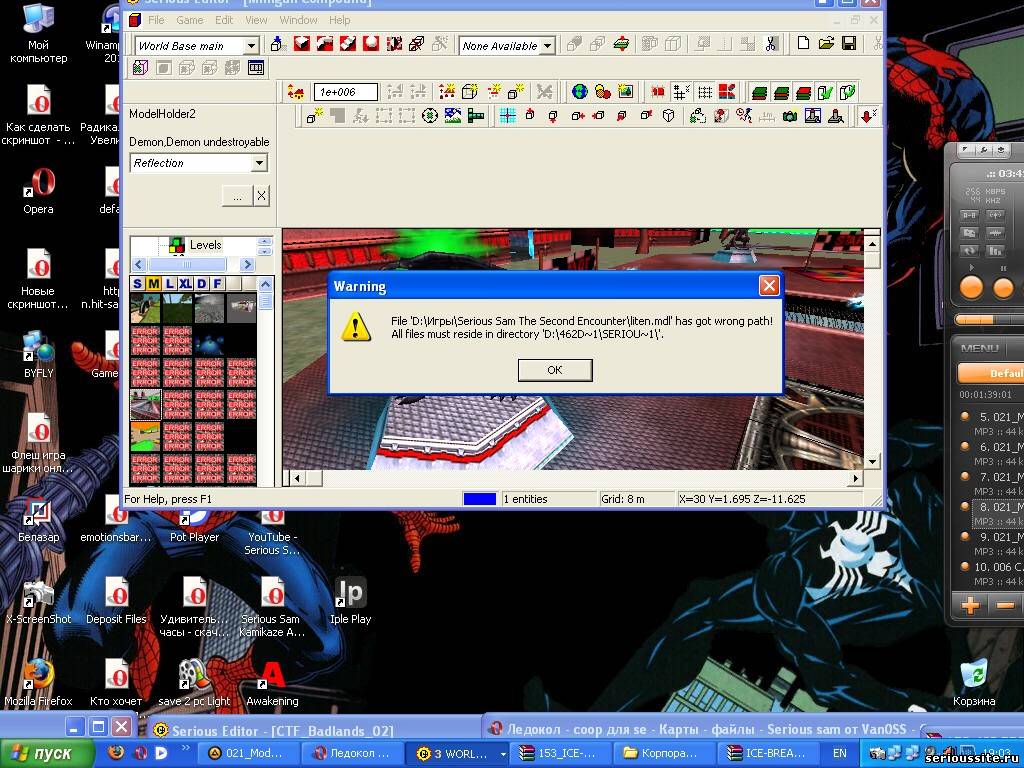Open the Pot Player desktop shortcut

[195, 522]
